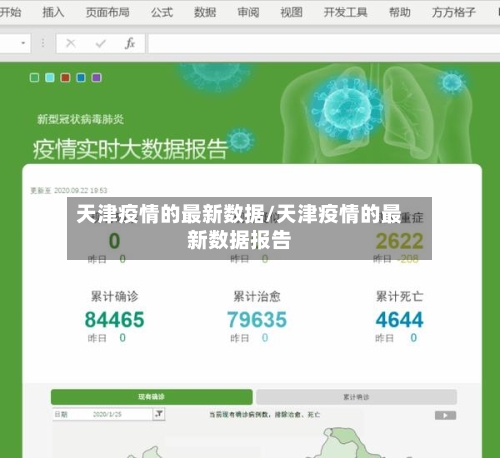
Task: Click the formula bar cancel X icon
Action: (71, 43)
